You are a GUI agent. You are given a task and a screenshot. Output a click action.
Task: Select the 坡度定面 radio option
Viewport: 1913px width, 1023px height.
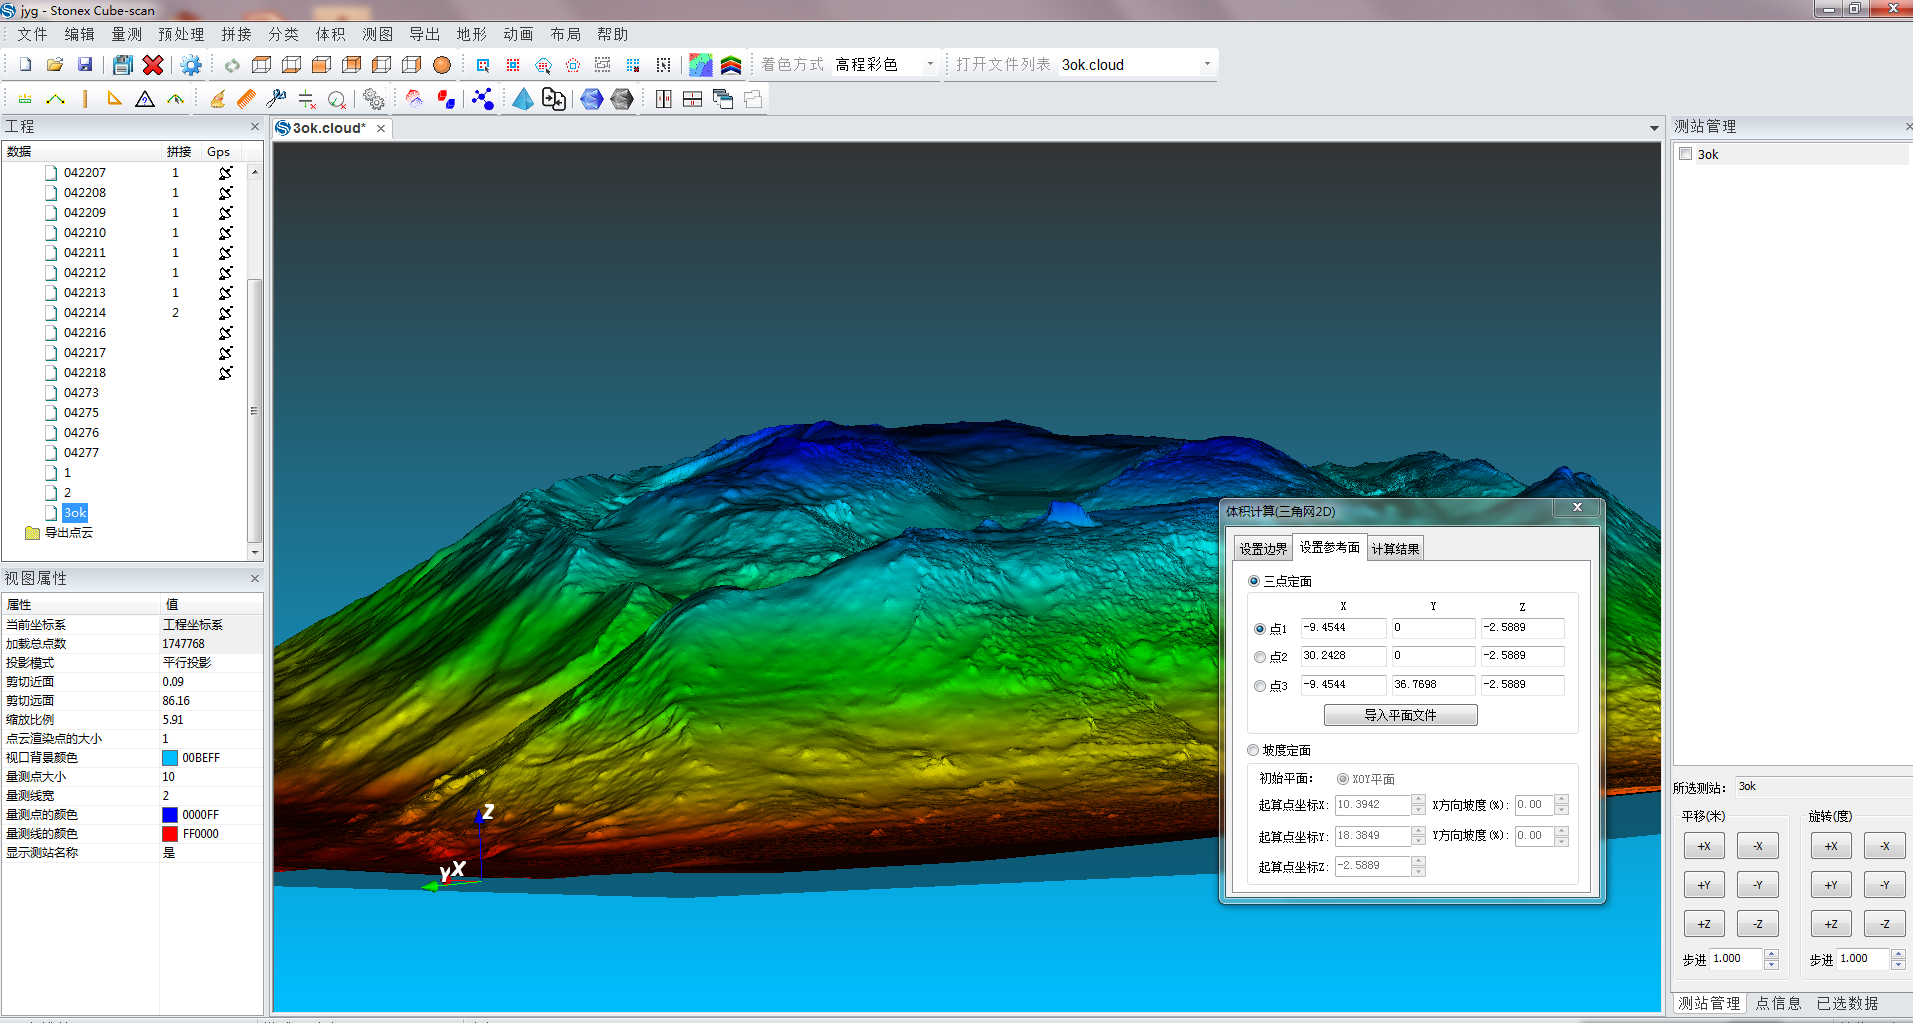1253,750
